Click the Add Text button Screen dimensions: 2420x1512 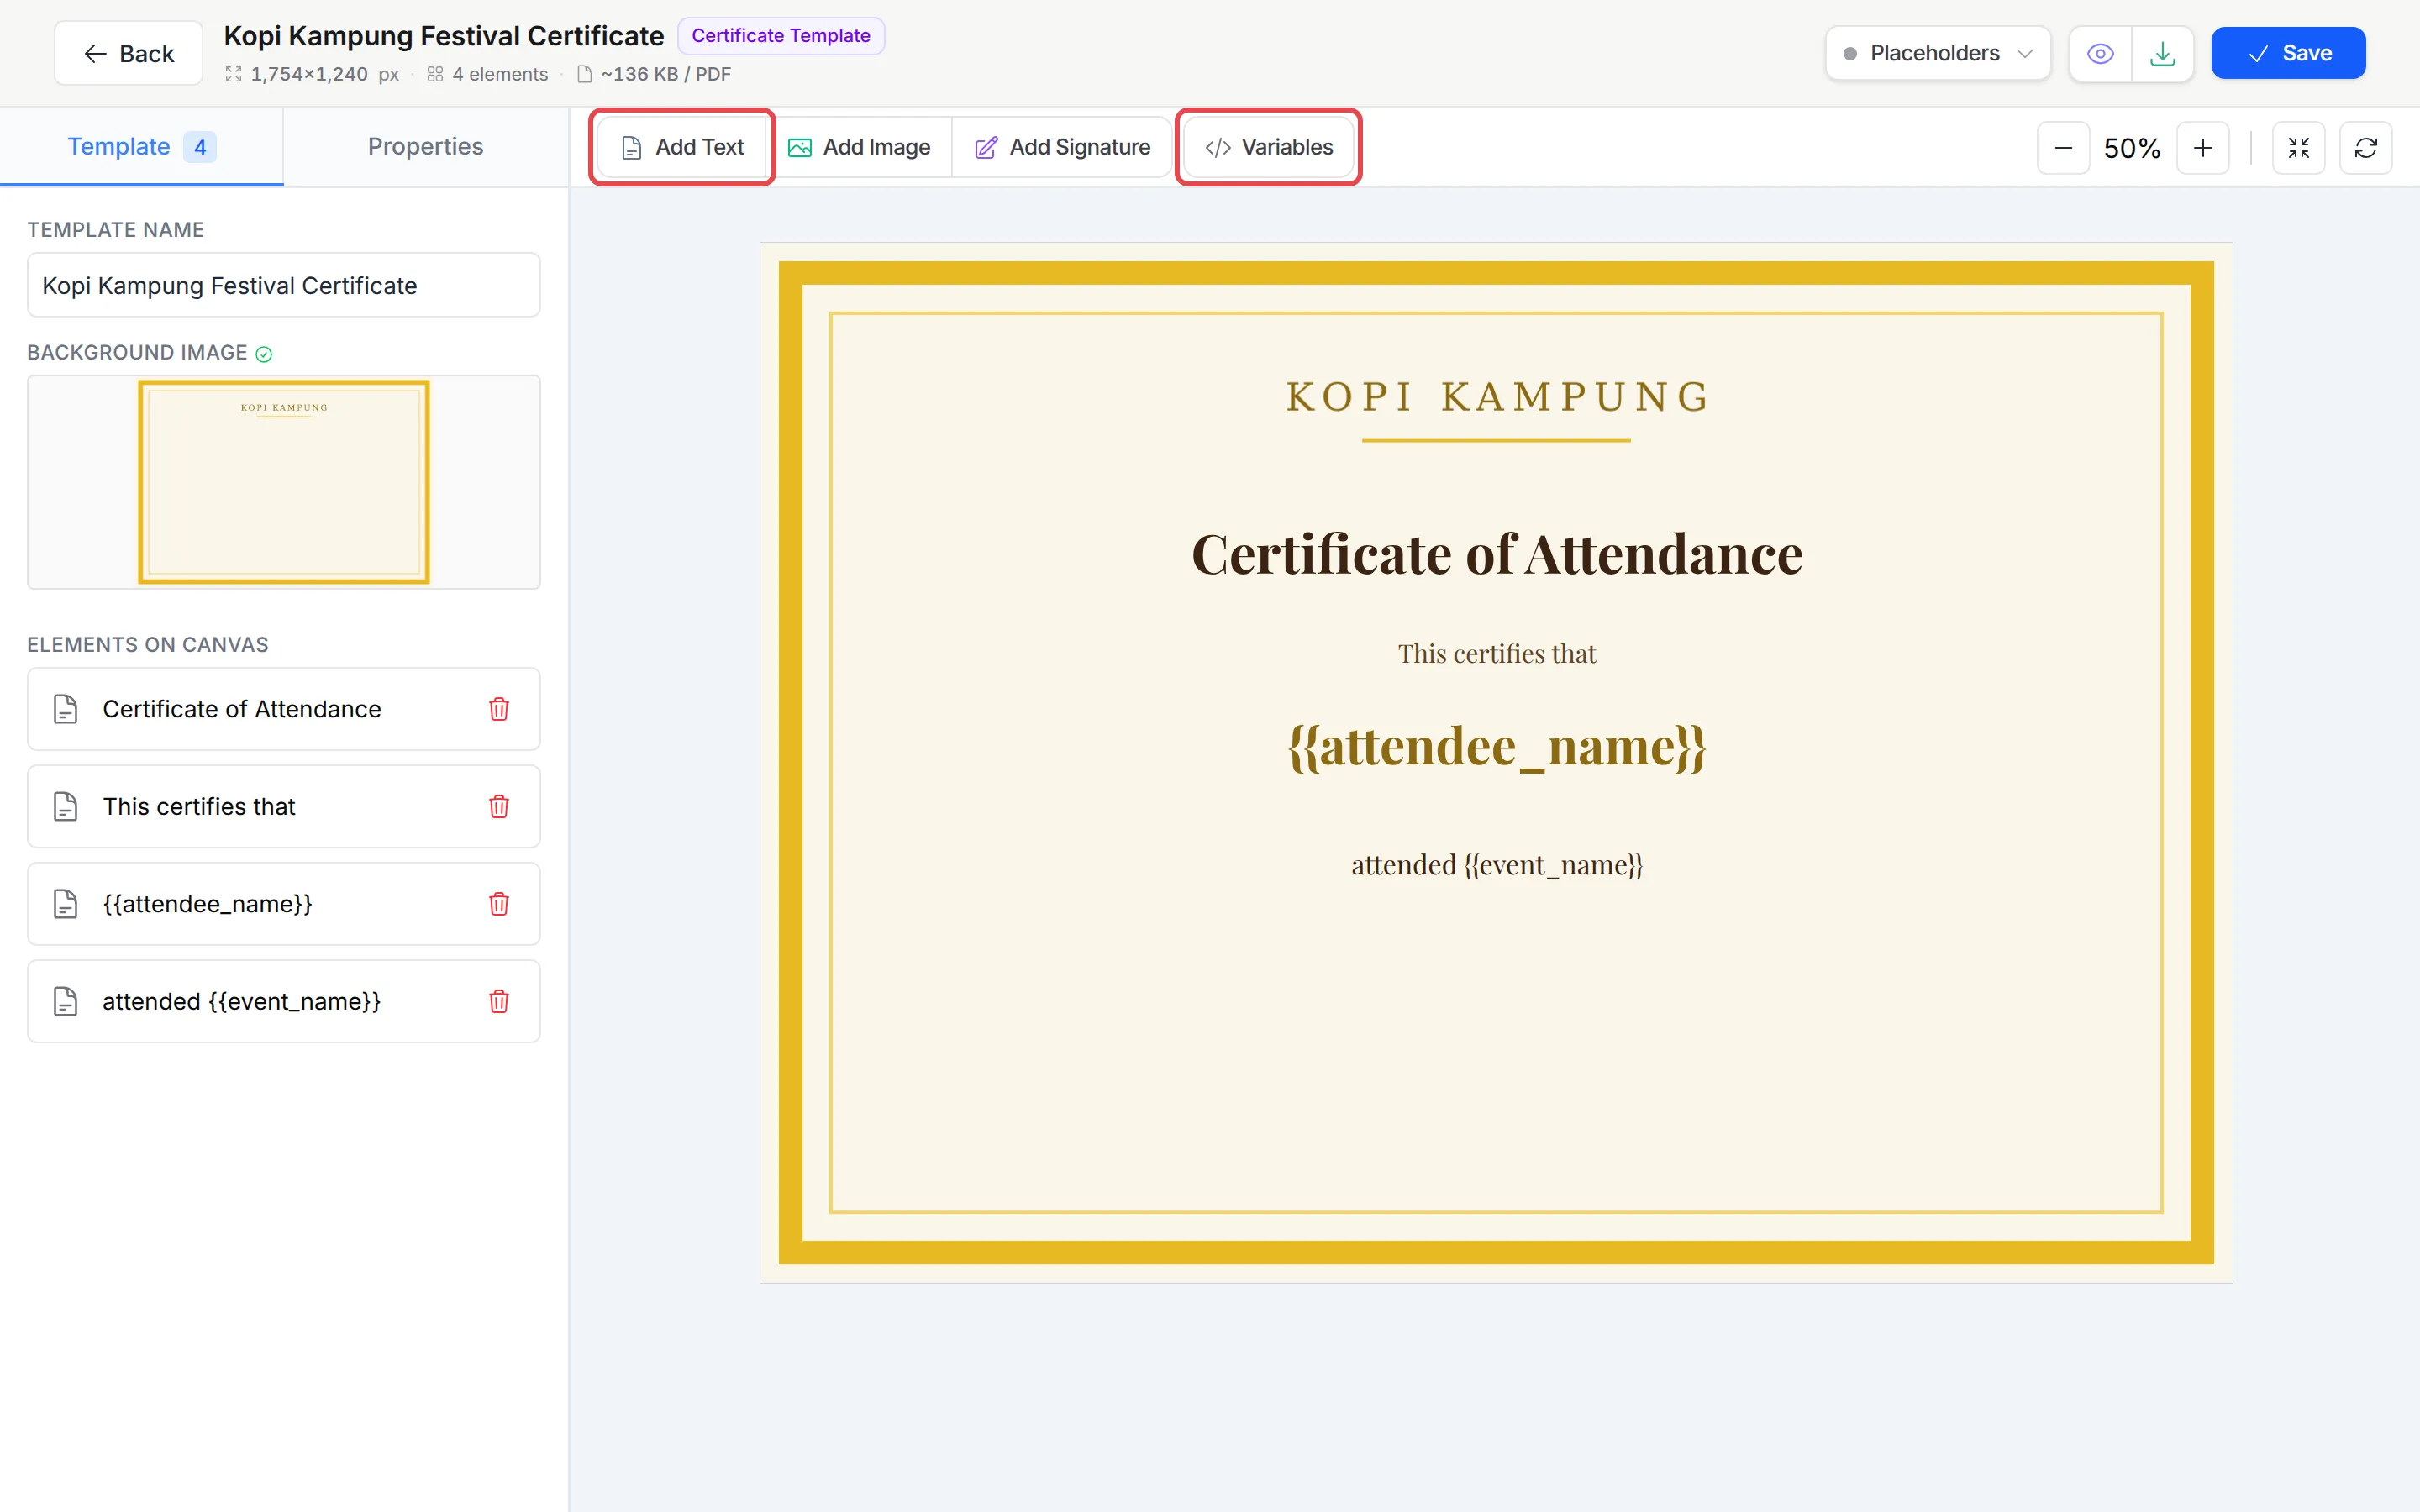click(x=683, y=147)
